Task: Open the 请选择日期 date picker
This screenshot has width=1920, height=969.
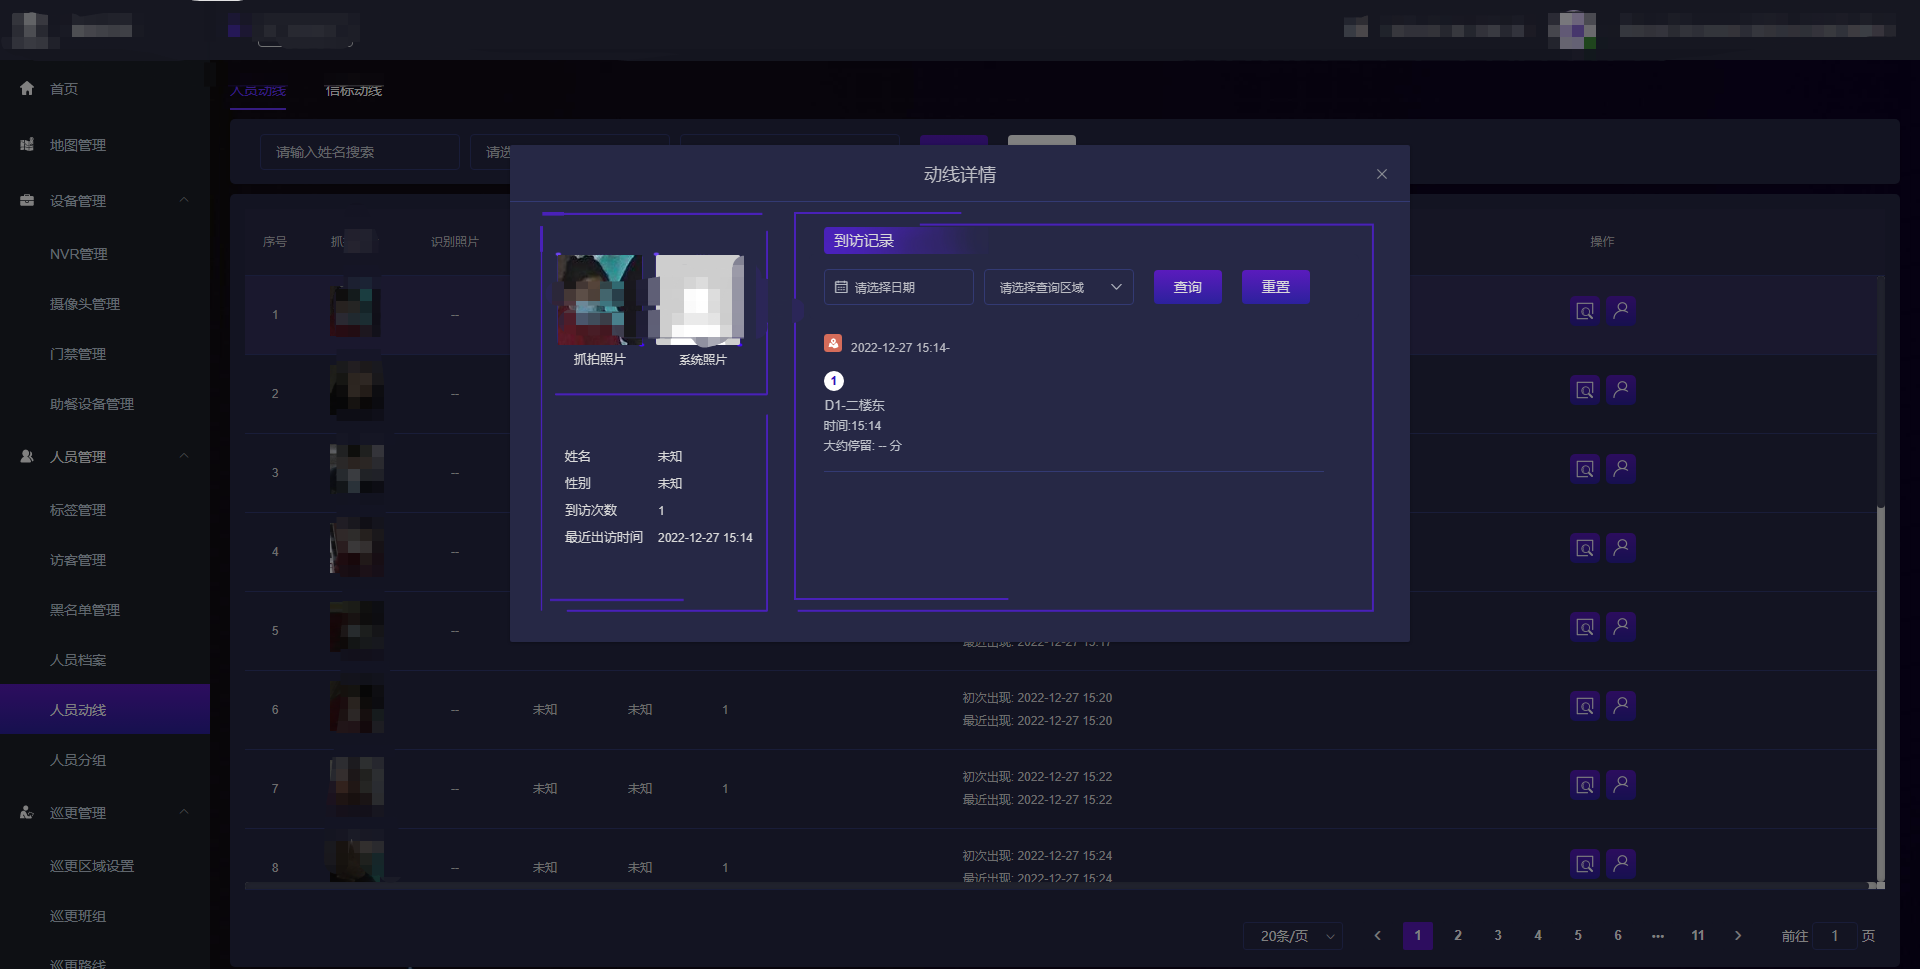Action: pyautogui.click(x=898, y=287)
